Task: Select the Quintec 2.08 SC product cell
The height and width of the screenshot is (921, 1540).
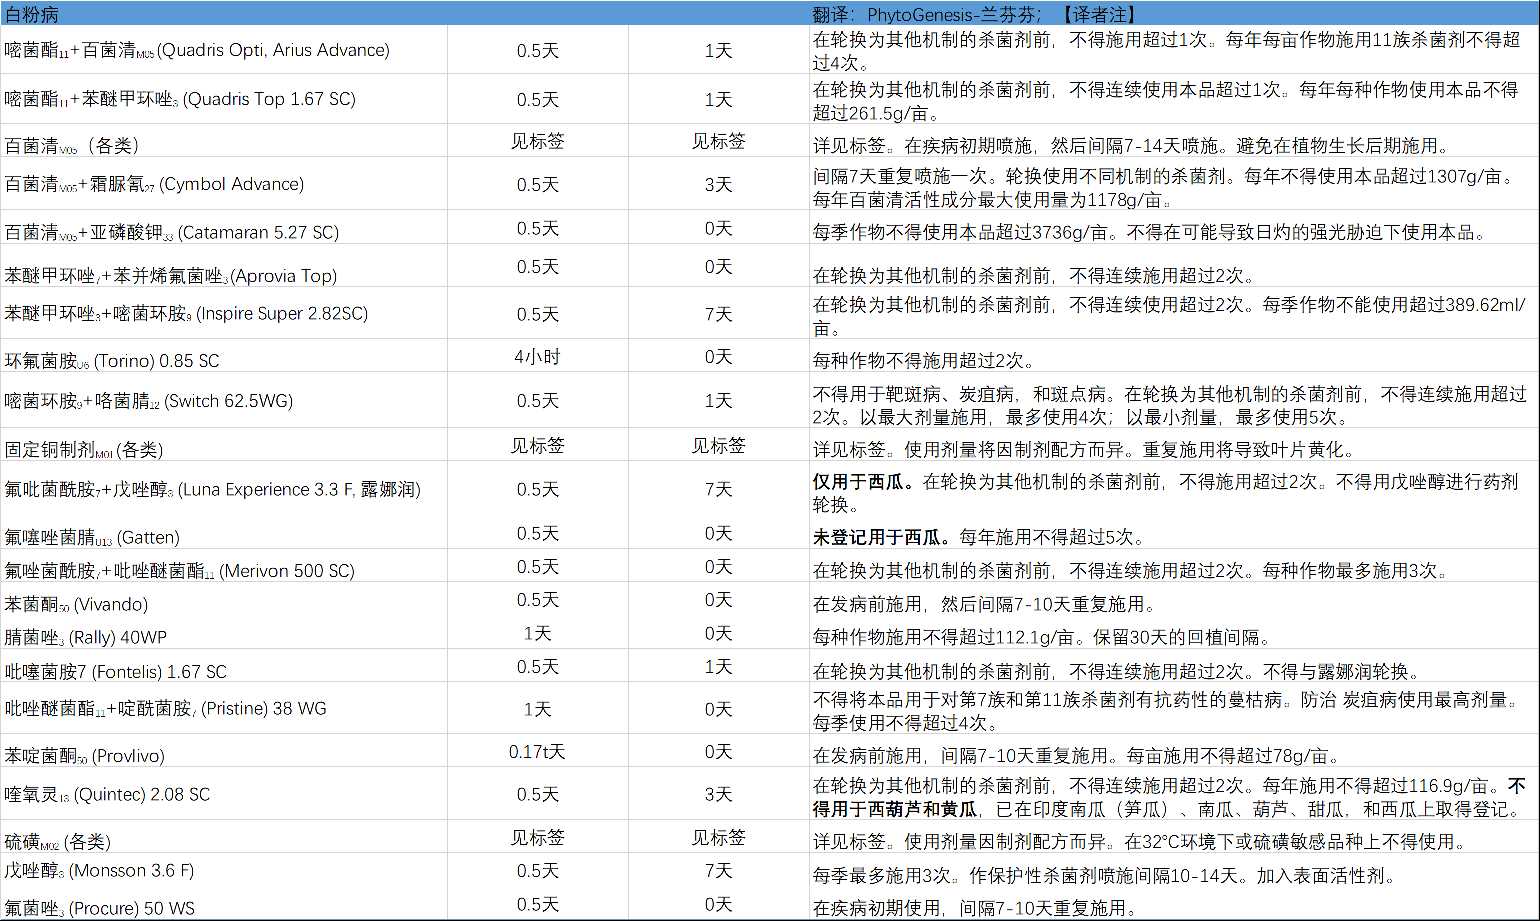Action: click(224, 795)
